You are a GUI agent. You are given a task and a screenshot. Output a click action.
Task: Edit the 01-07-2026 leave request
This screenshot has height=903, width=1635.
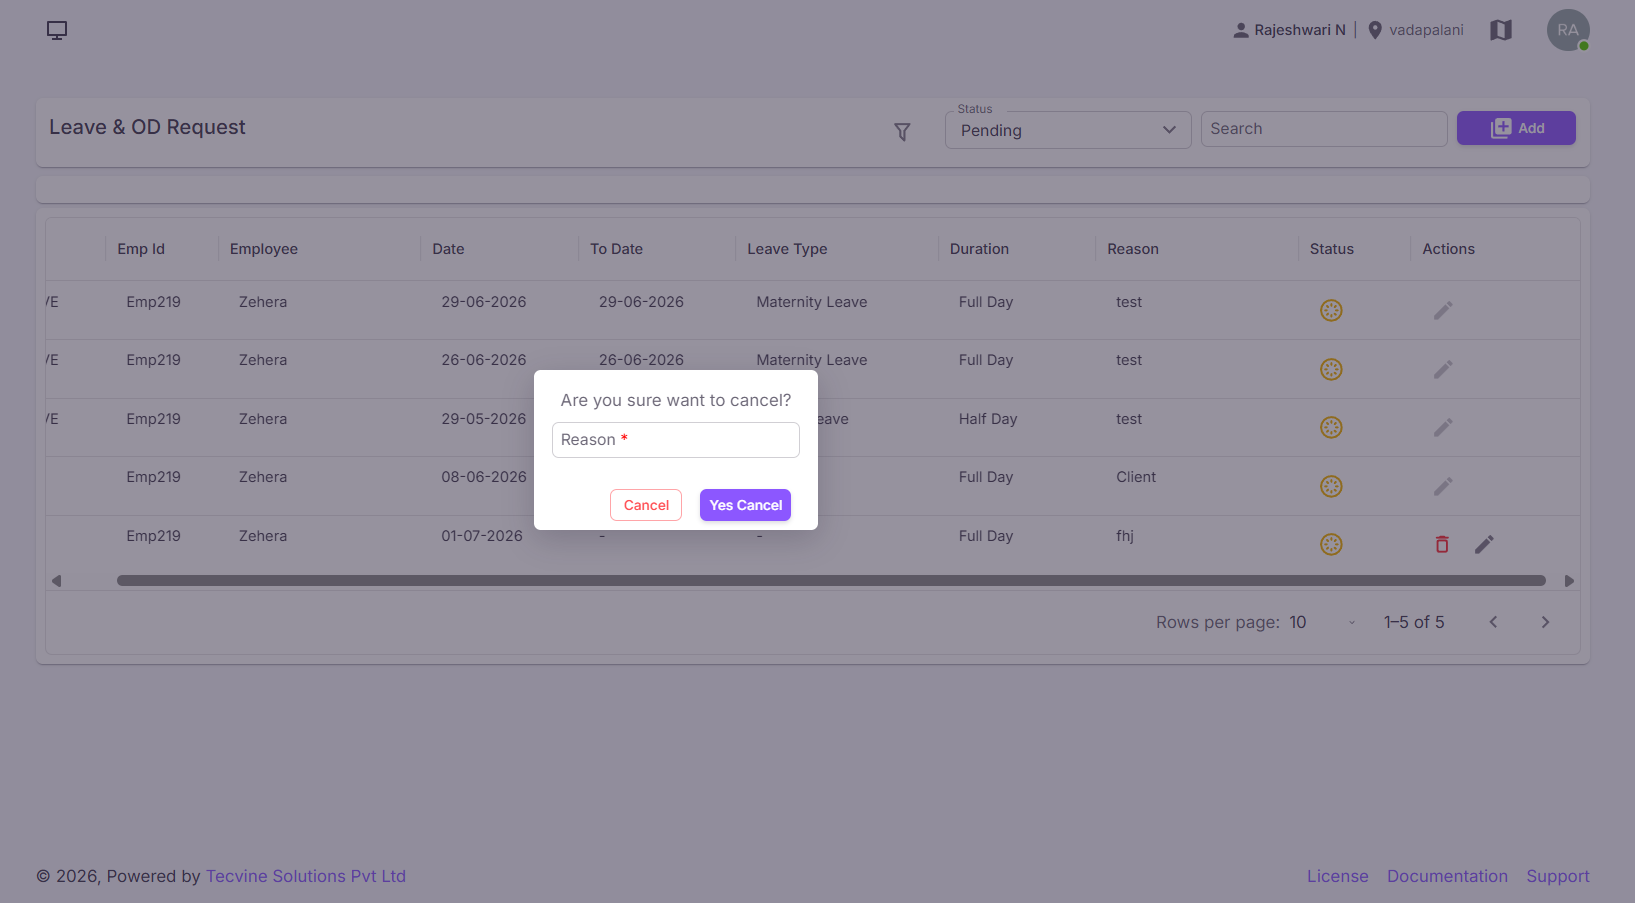coord(1484,544)
